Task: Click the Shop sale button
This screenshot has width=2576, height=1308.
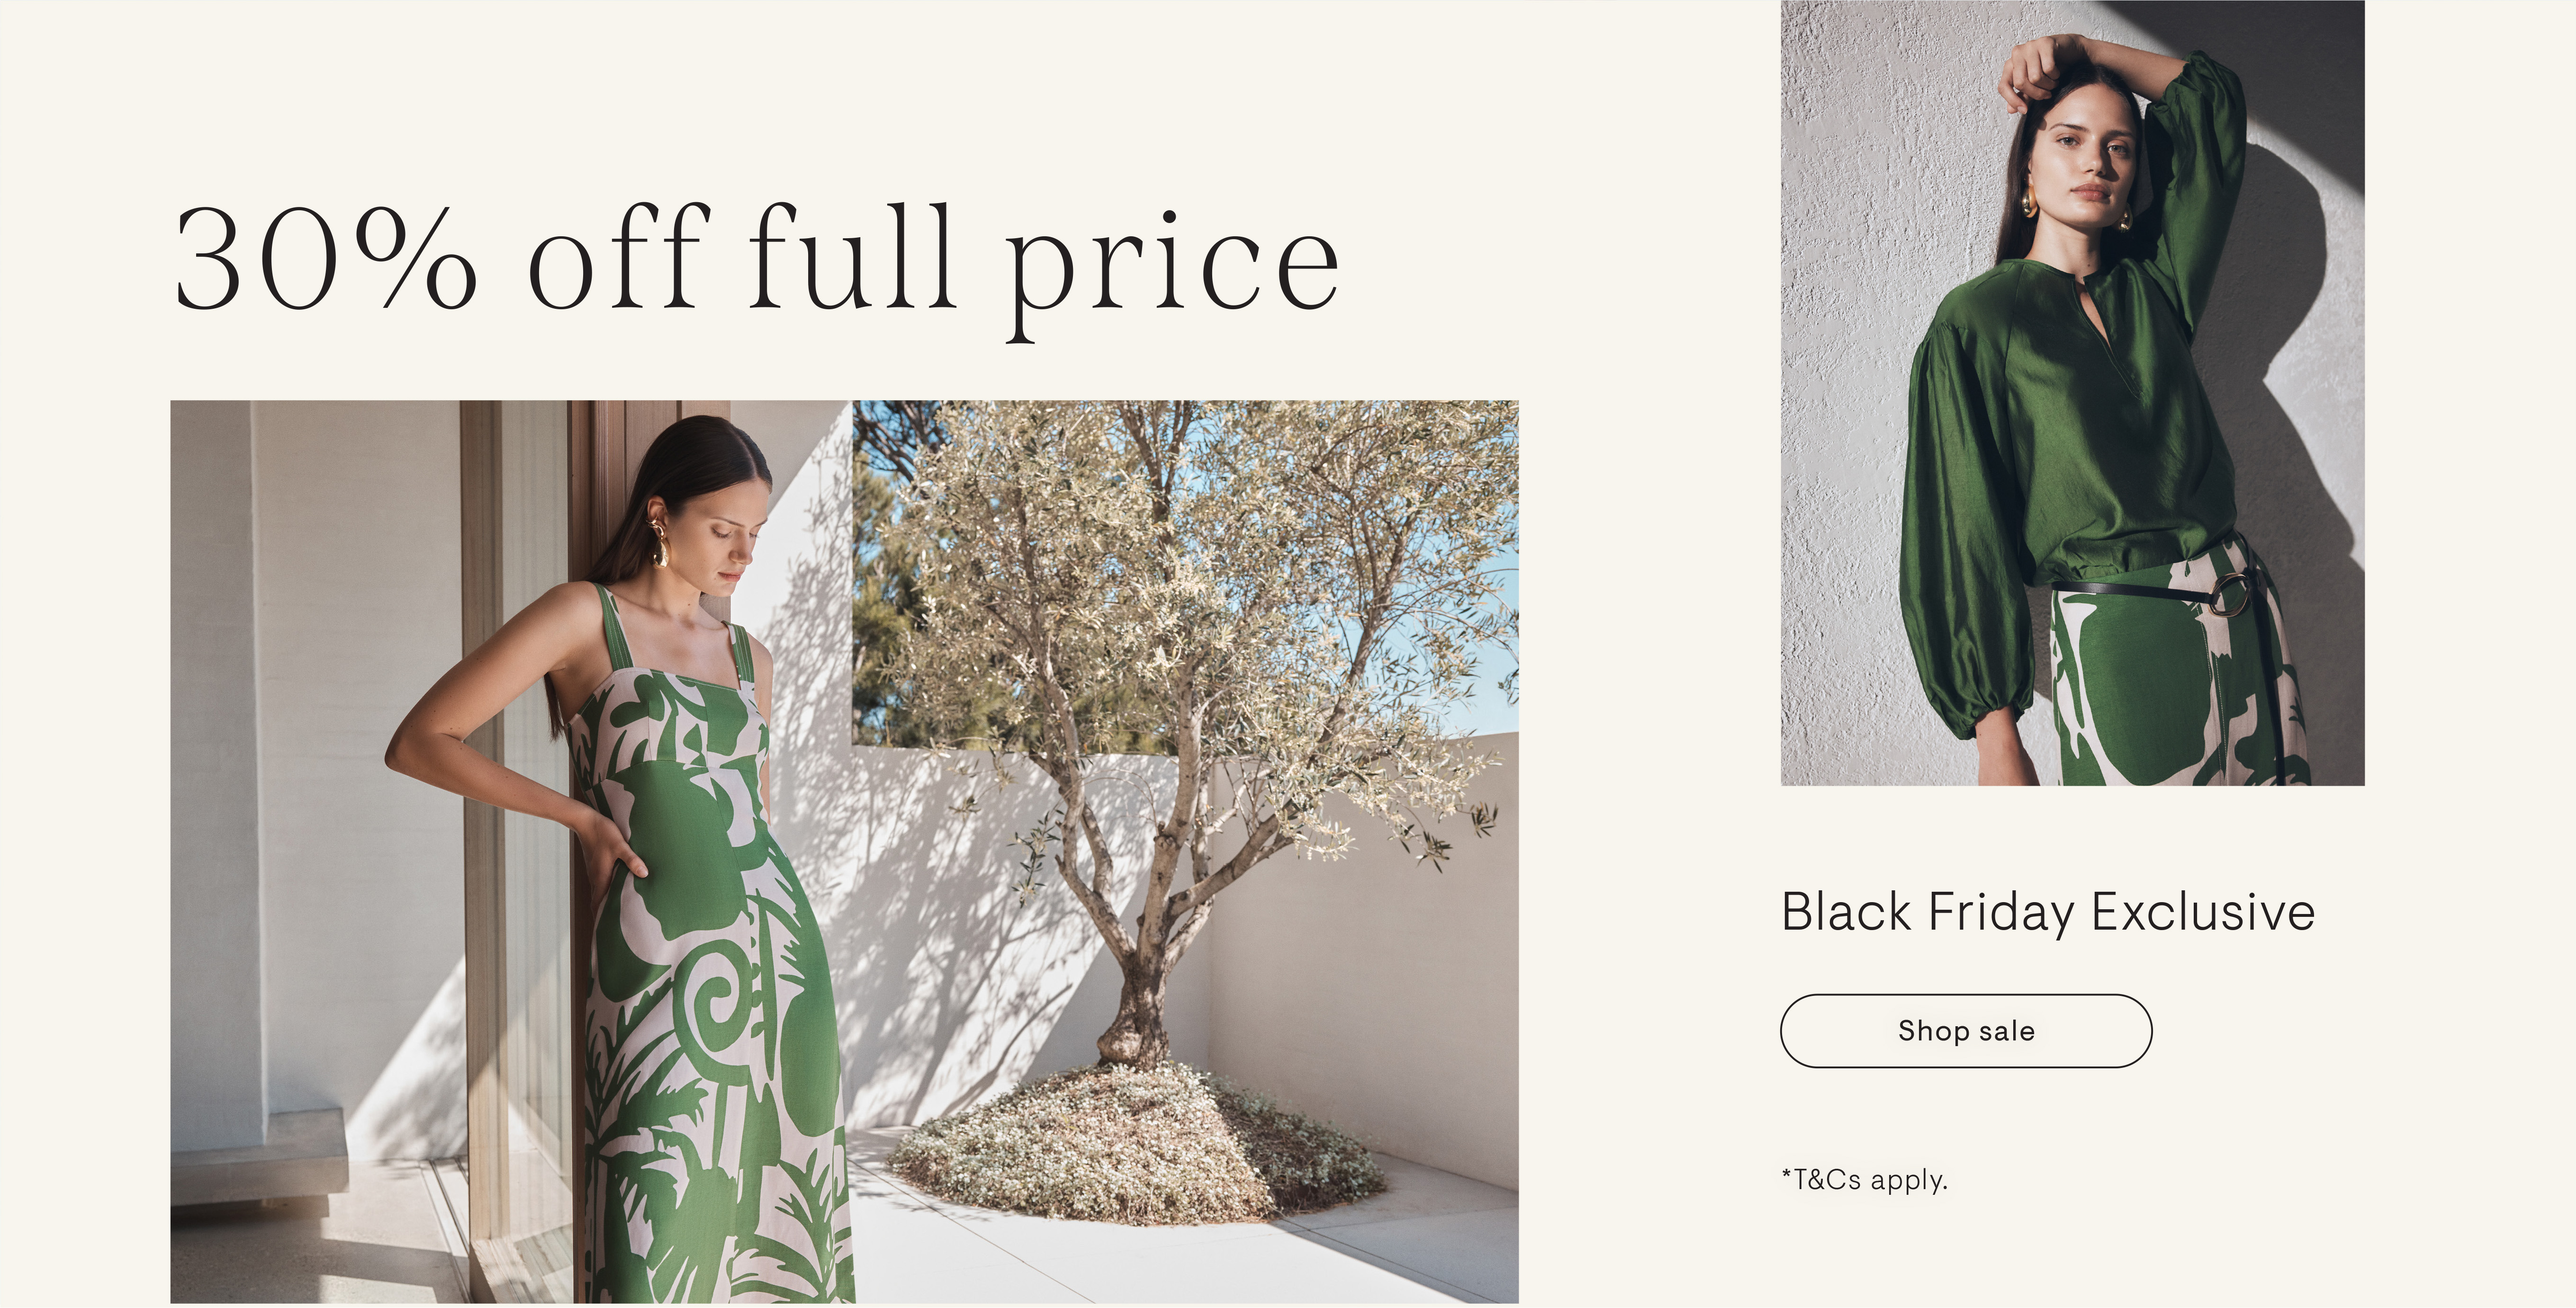Action: click(1965, 1030)
